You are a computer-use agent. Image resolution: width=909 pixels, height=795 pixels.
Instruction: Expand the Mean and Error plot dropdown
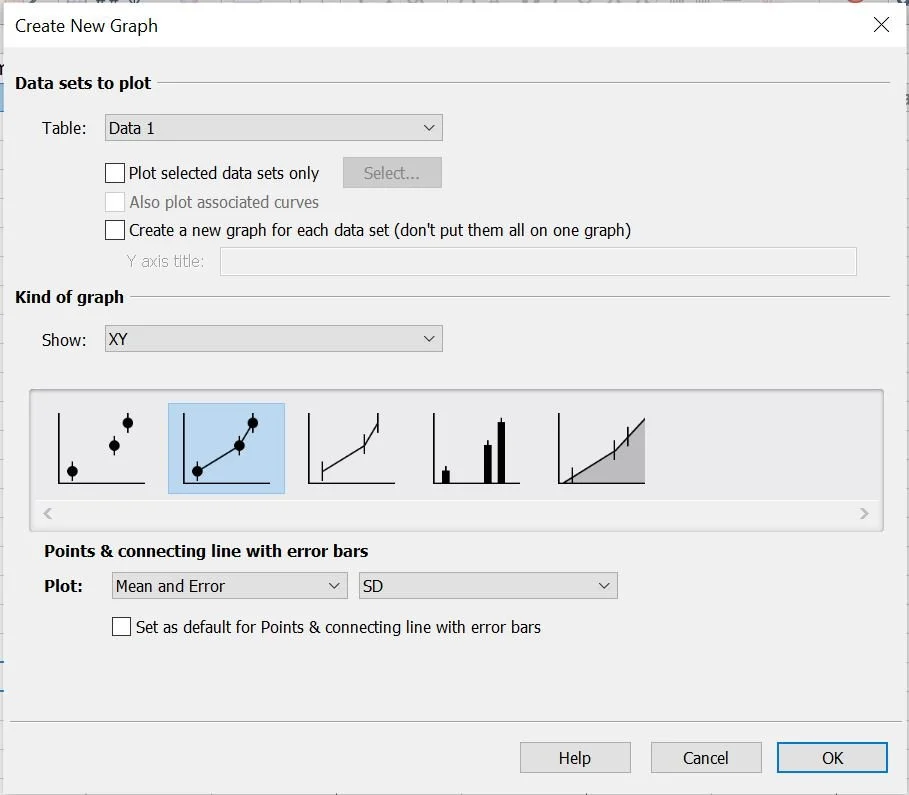coord(228,585)
